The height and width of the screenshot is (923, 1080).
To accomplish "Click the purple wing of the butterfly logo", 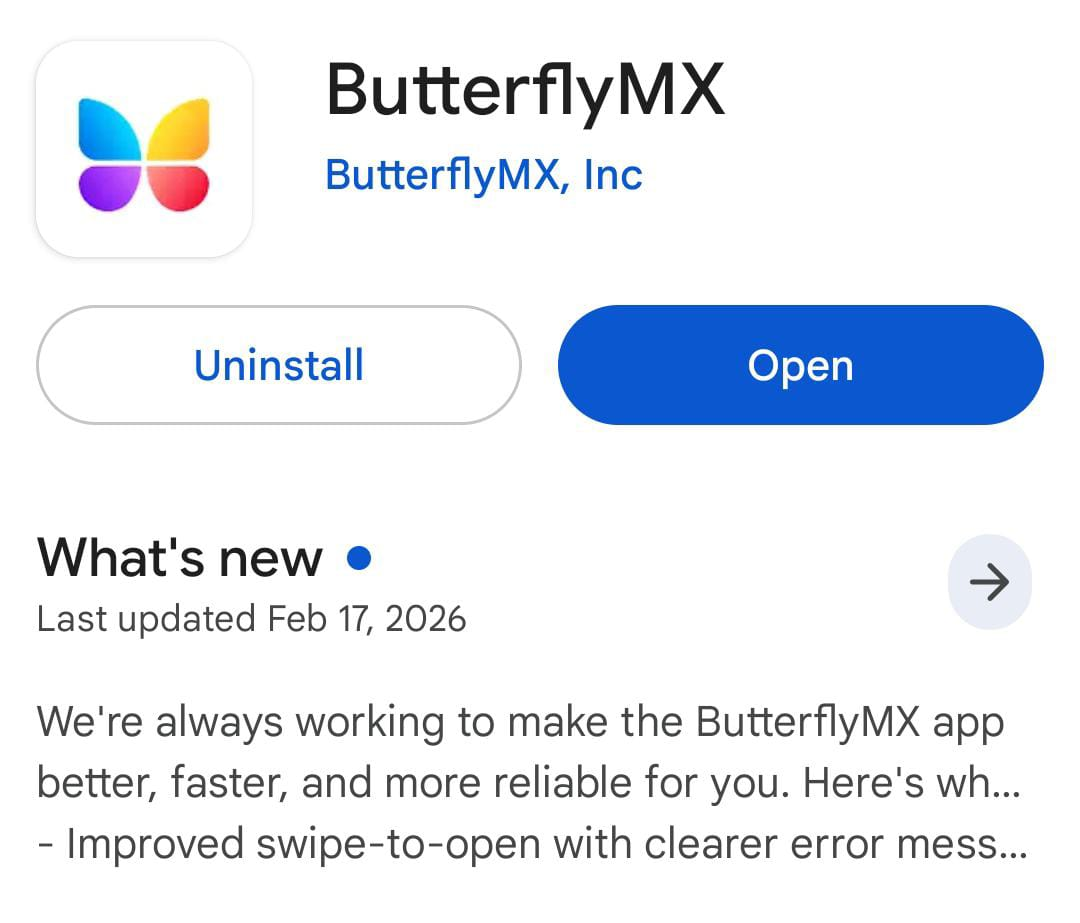I will (x=108, y=187).
